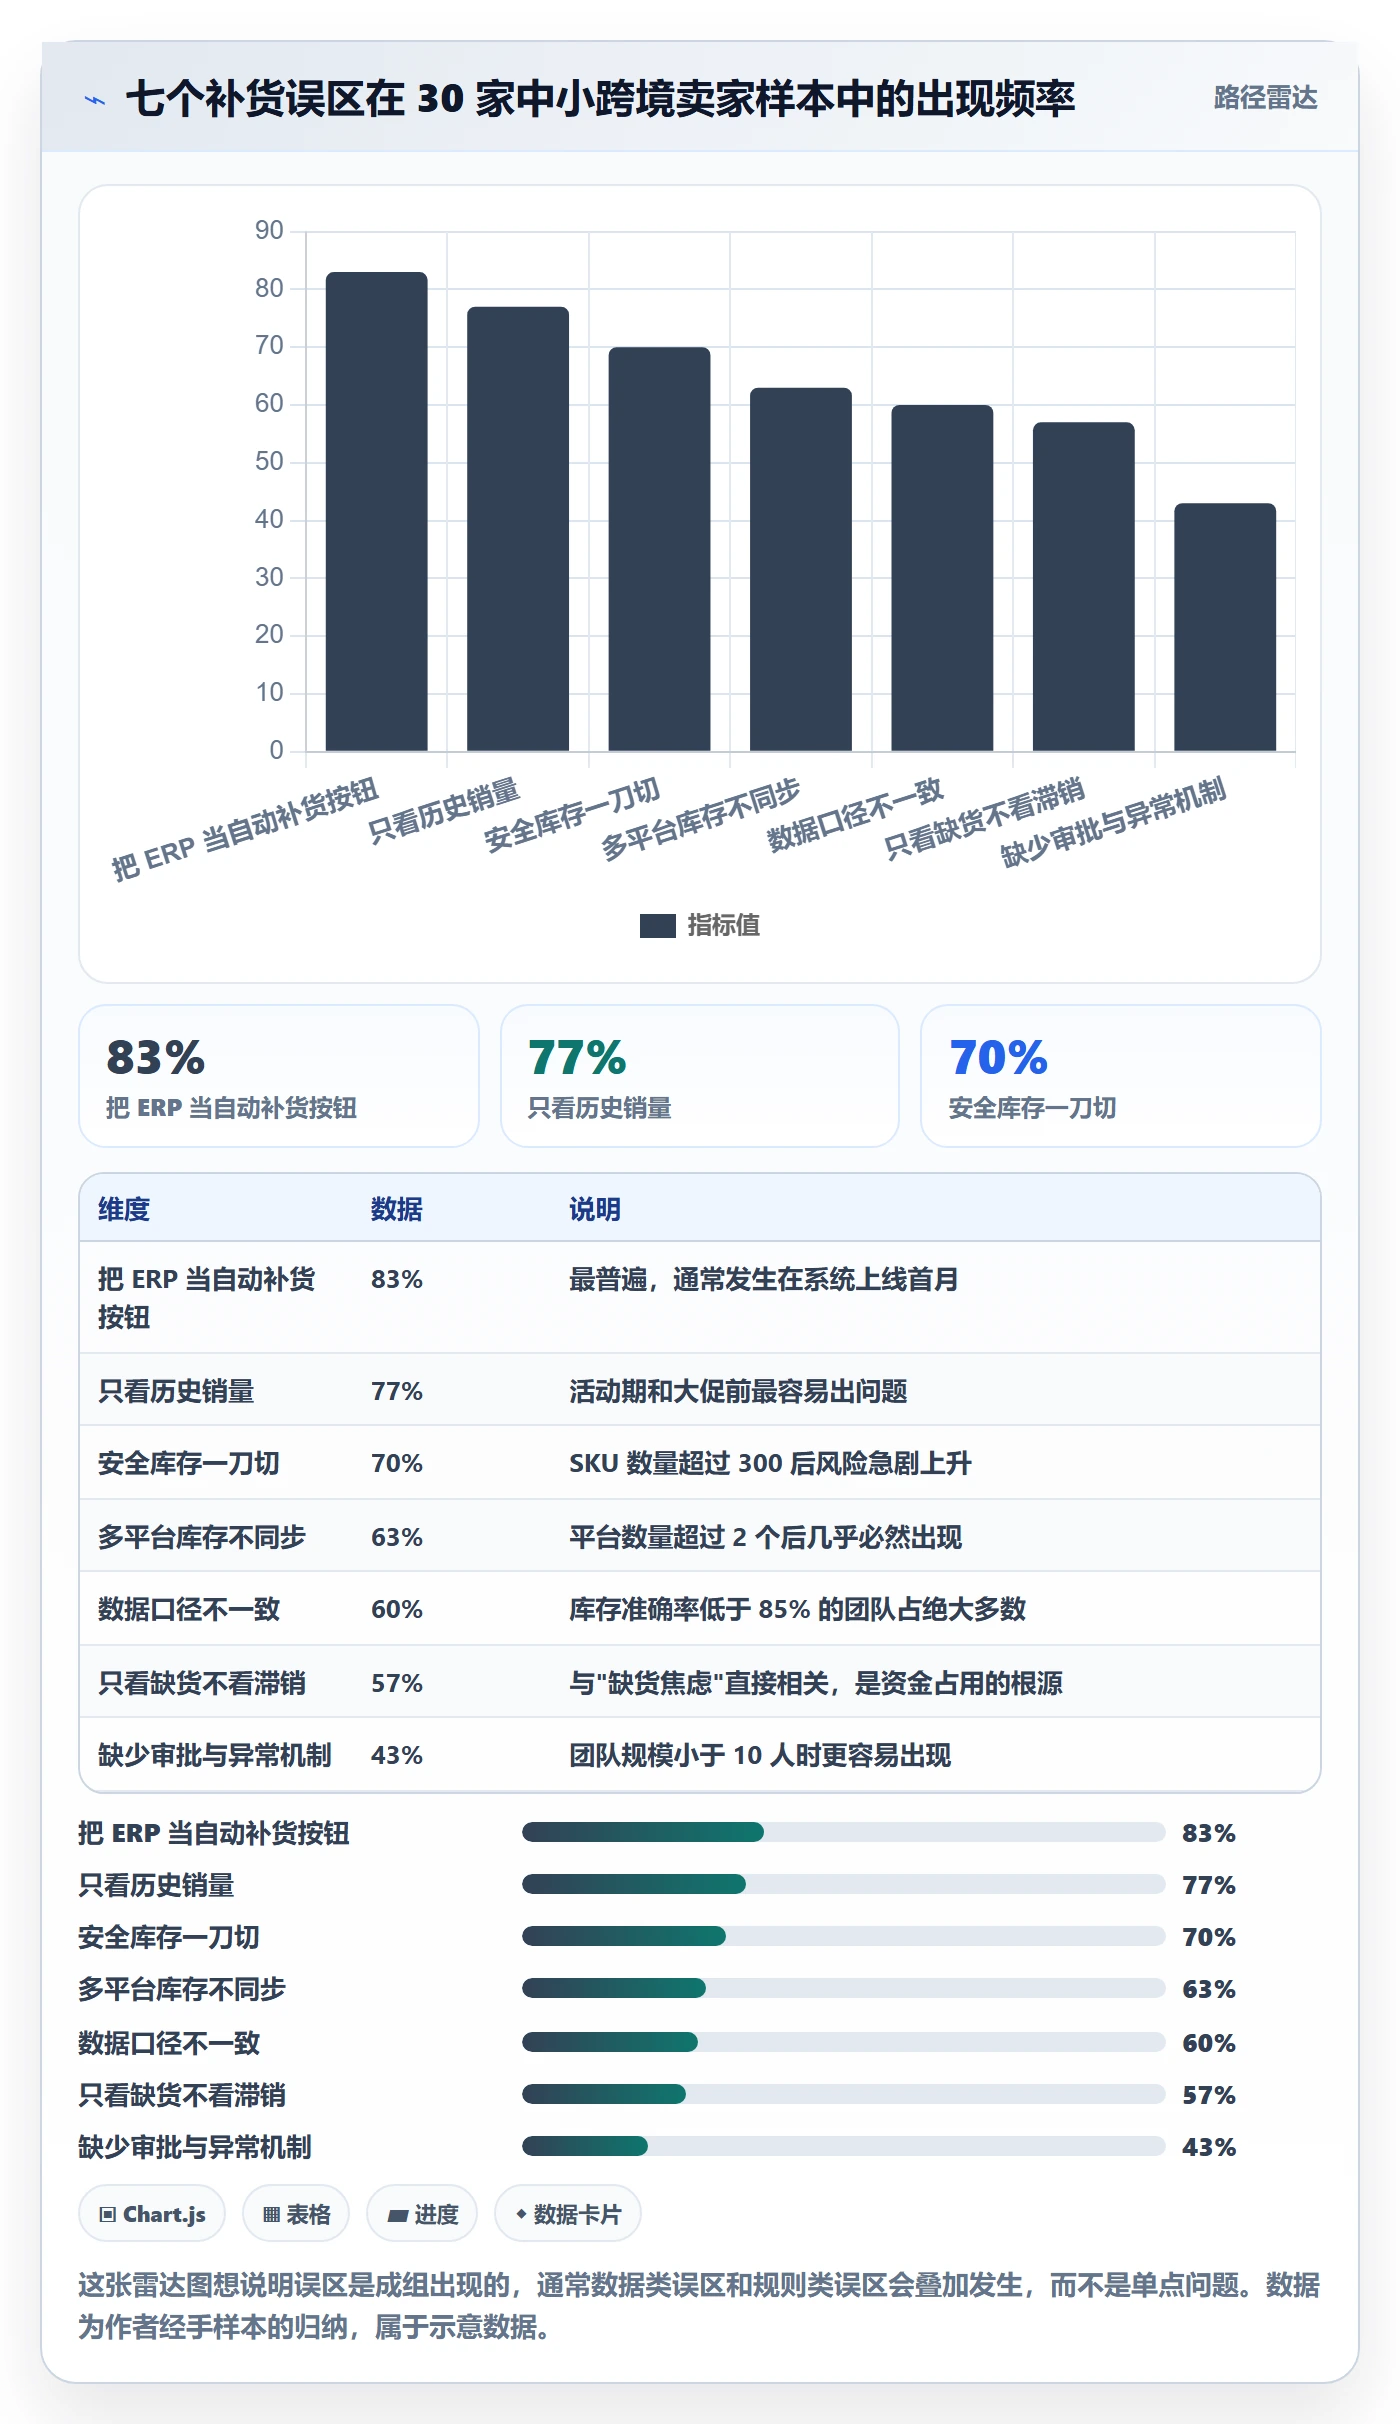Click the chart bar for 多平台库存不同步
The height and width of the screenshot is (2424, 1400).
(801, 569)
